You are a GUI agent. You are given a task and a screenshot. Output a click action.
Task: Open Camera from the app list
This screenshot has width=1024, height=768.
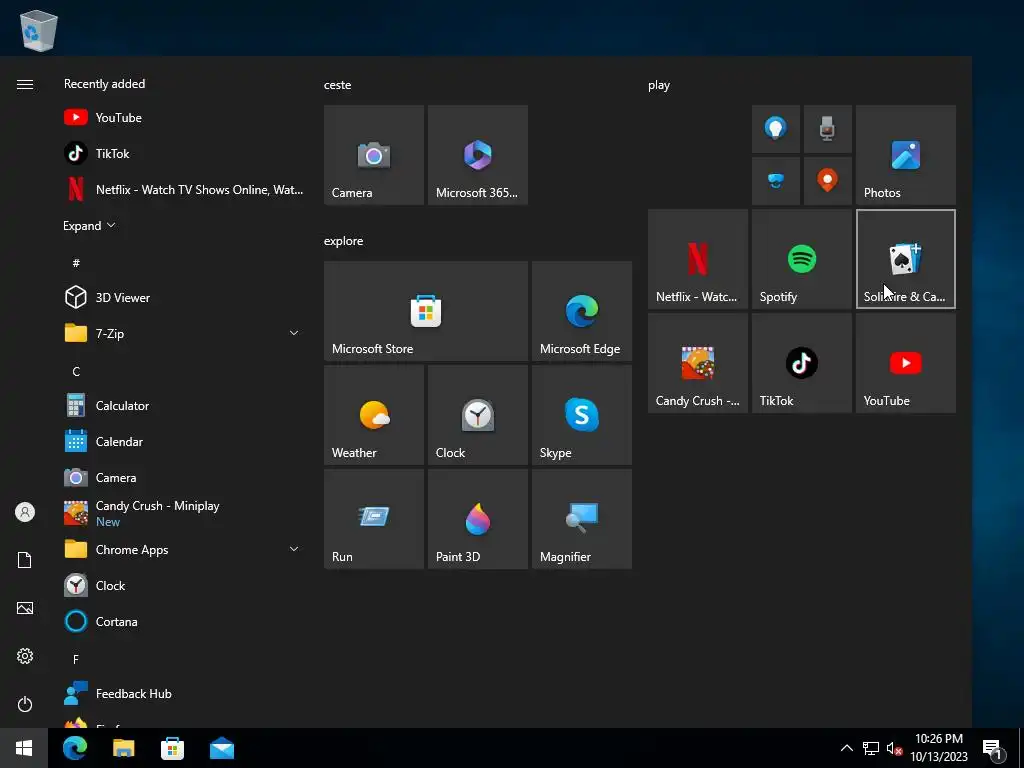tap(185, 477)
